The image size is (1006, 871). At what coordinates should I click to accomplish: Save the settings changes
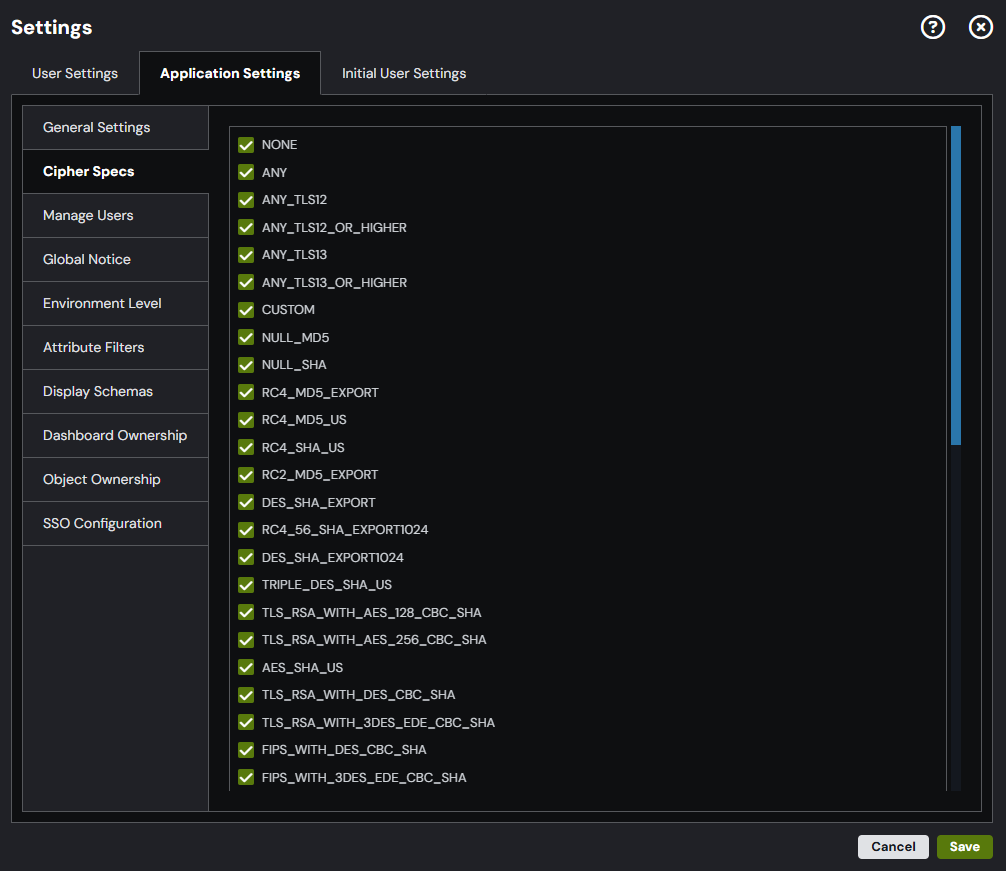[964, 847]
